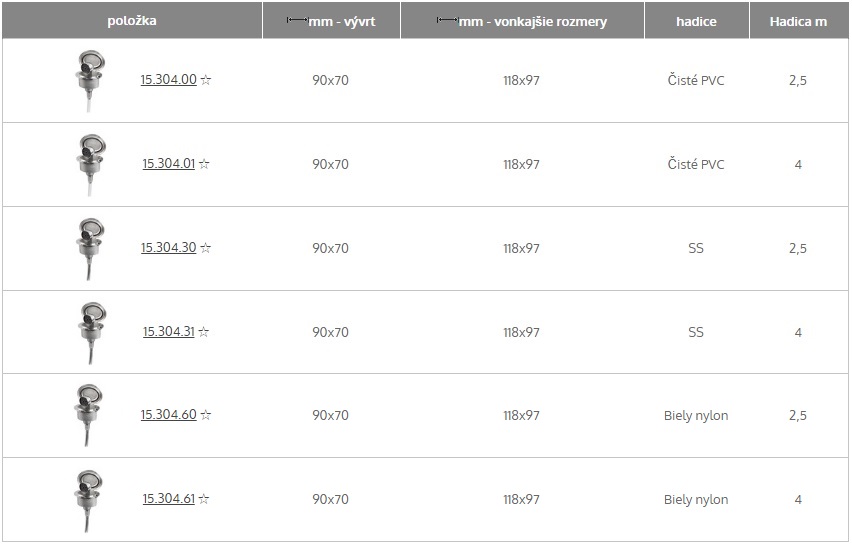Click the položka column header
This screenshot has width=852, height=544.
point(132,21)
